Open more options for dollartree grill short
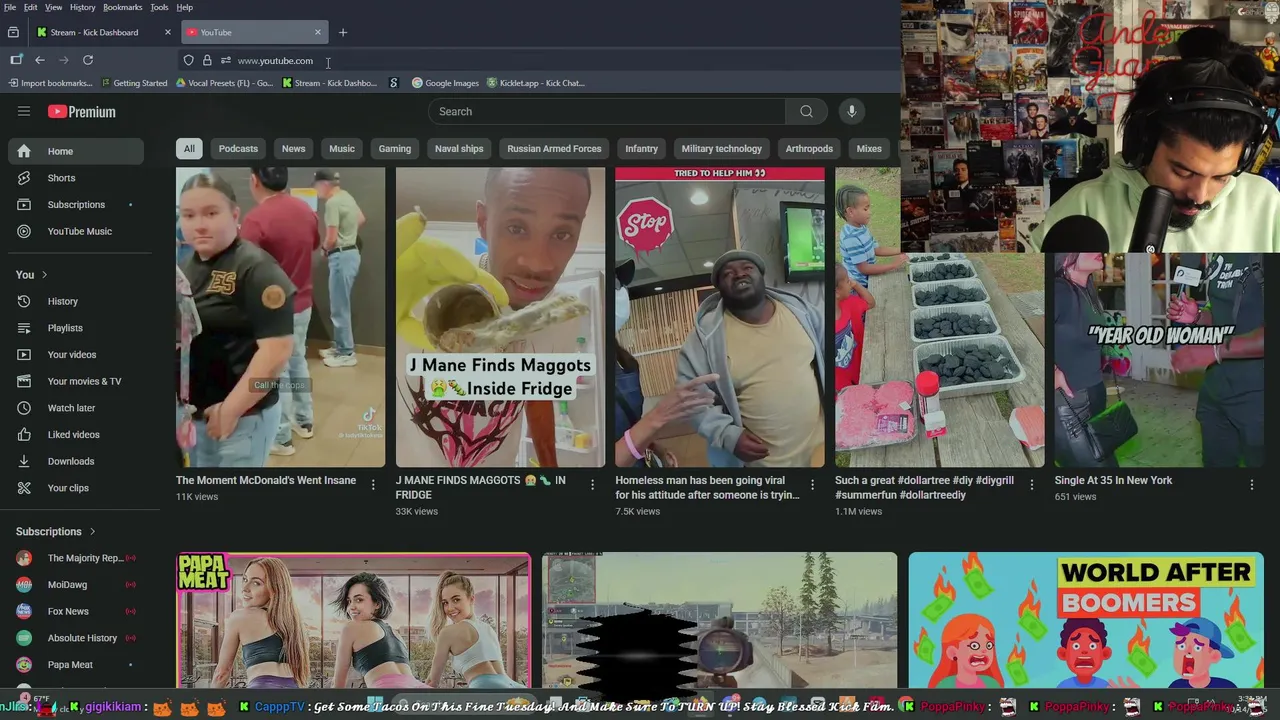This screenshot has width=1280, height=720. click(1032, 484)
